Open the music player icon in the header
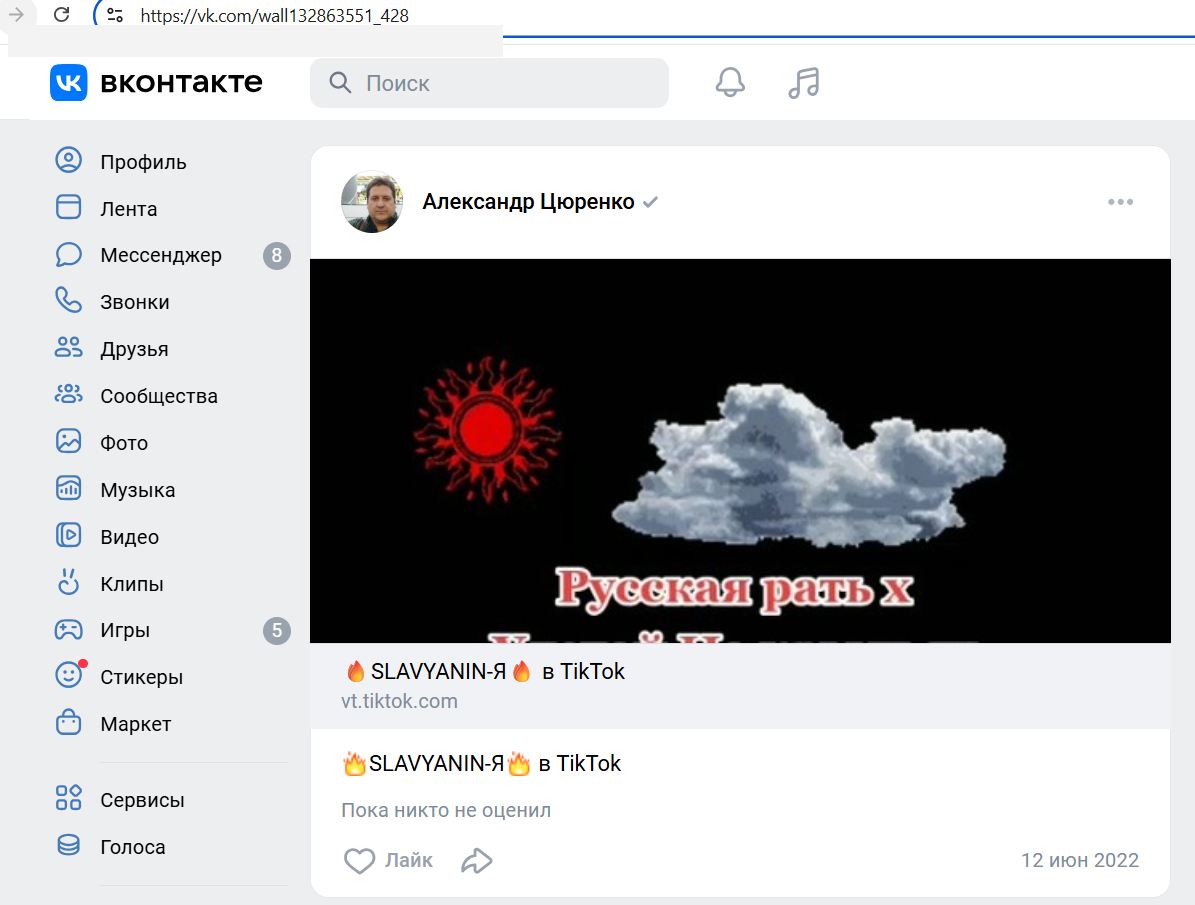 pos(802,83)
